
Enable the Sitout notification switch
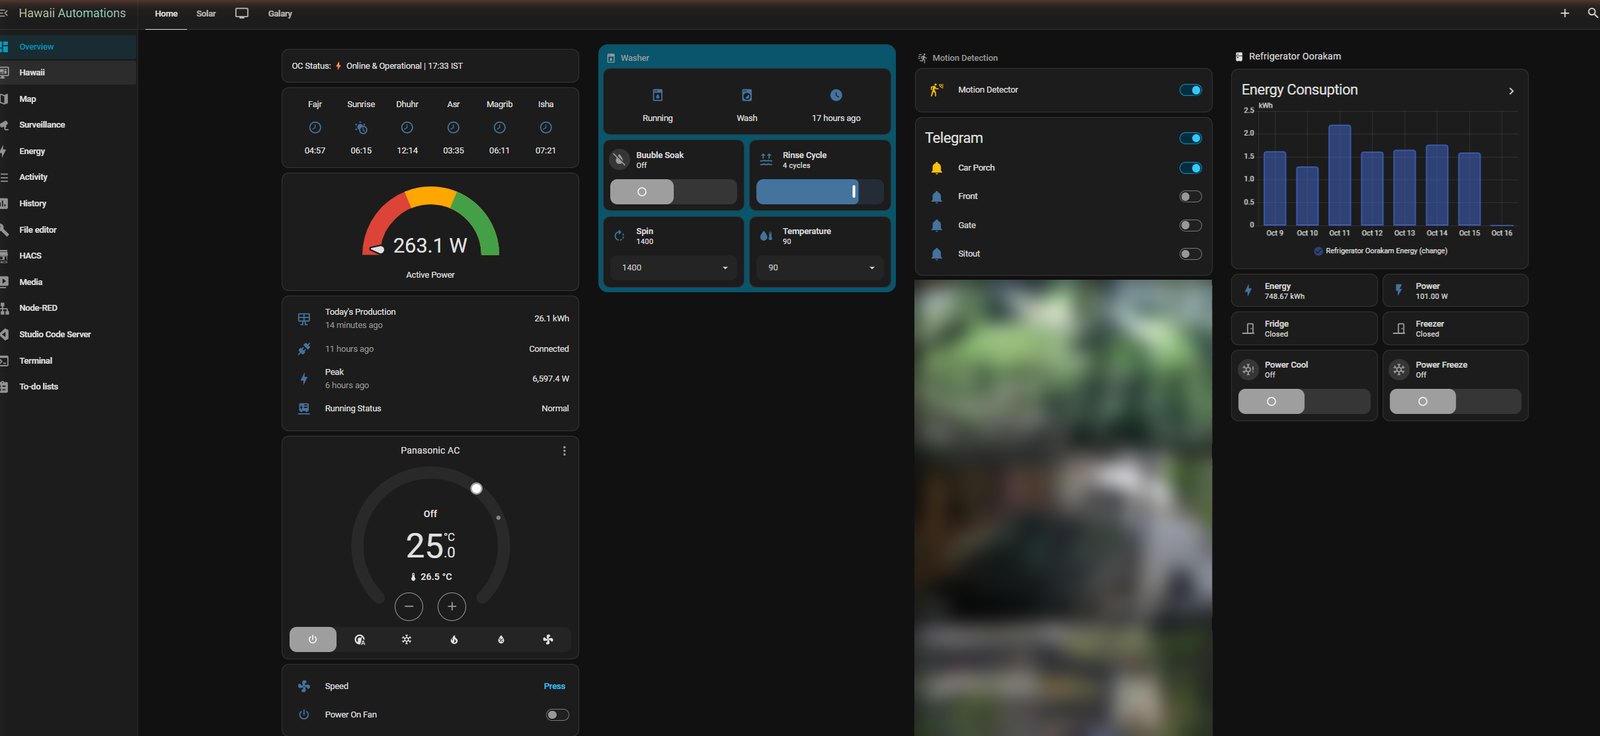click(x=1190, y=254)
